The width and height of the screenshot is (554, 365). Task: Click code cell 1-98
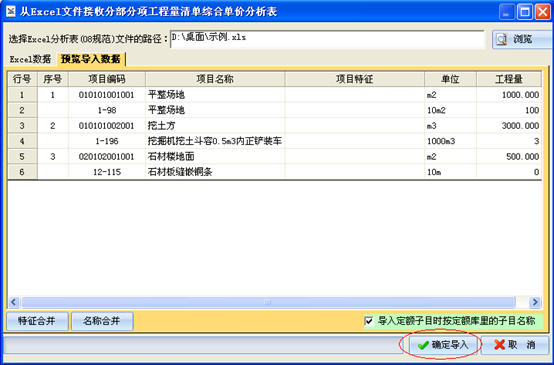click(x=107, y=110)
